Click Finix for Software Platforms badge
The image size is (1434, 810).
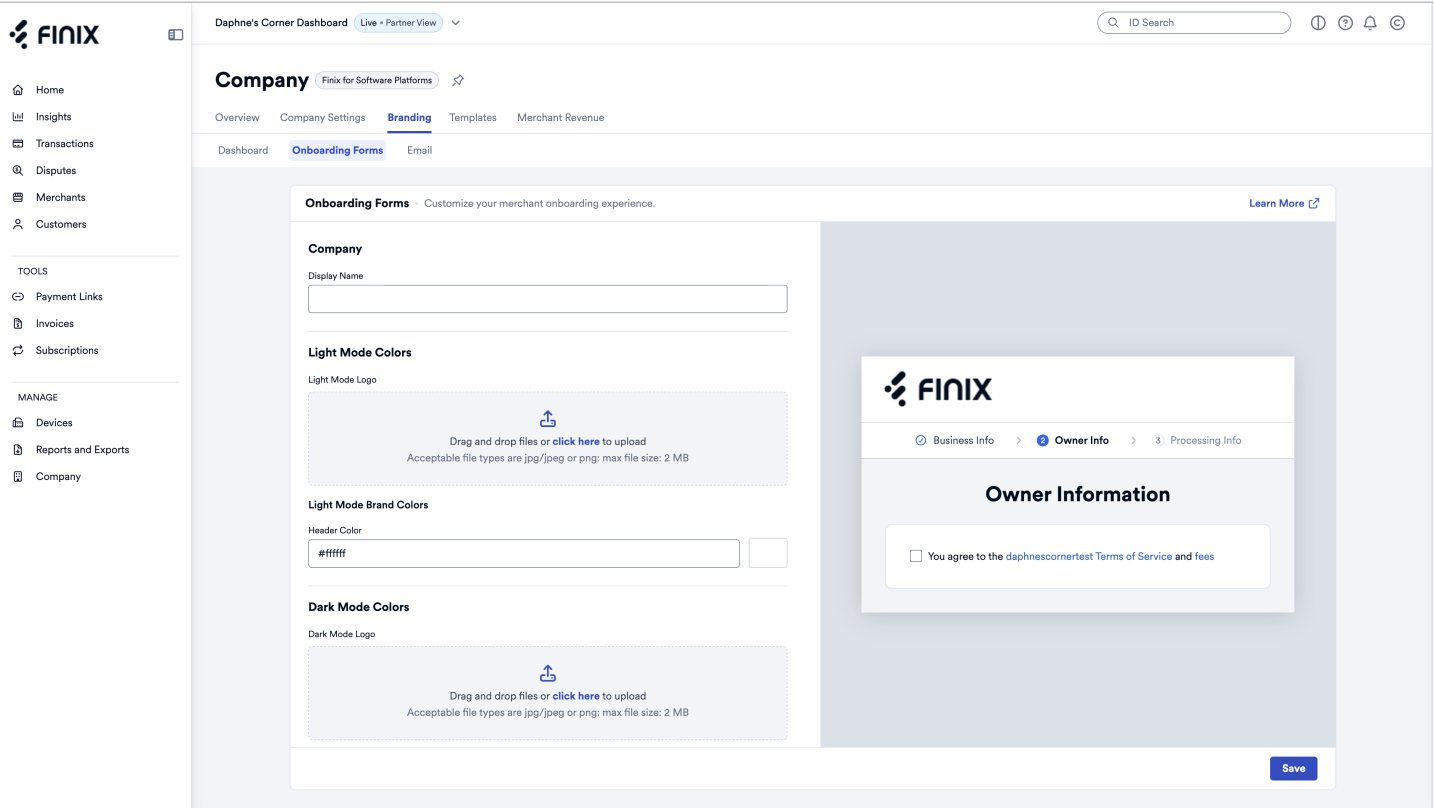pyautogui.click(x=377, y=80)
